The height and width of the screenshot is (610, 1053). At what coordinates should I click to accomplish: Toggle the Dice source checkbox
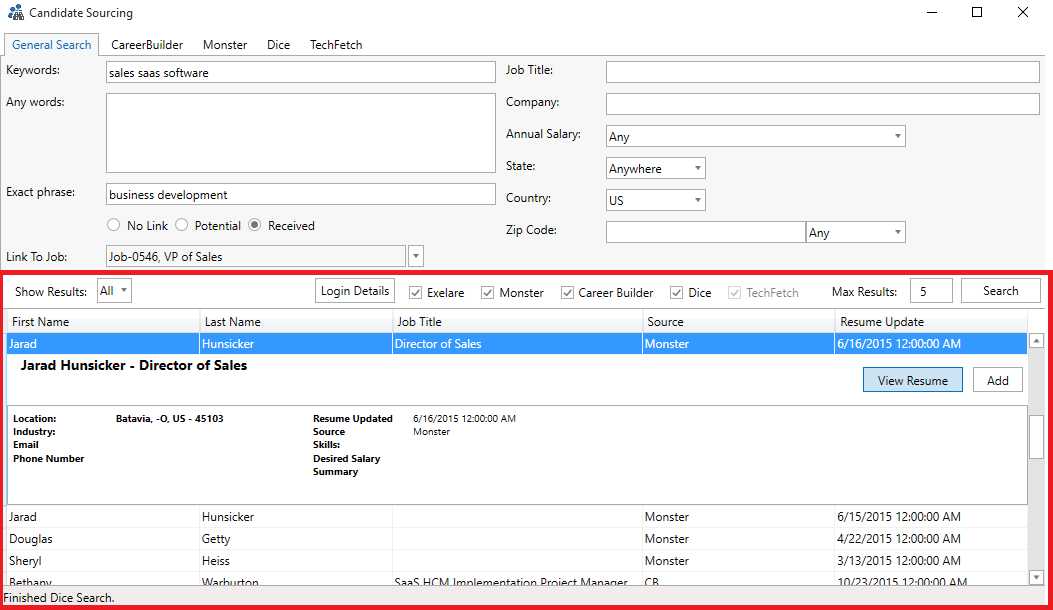[x=676, y=292]
